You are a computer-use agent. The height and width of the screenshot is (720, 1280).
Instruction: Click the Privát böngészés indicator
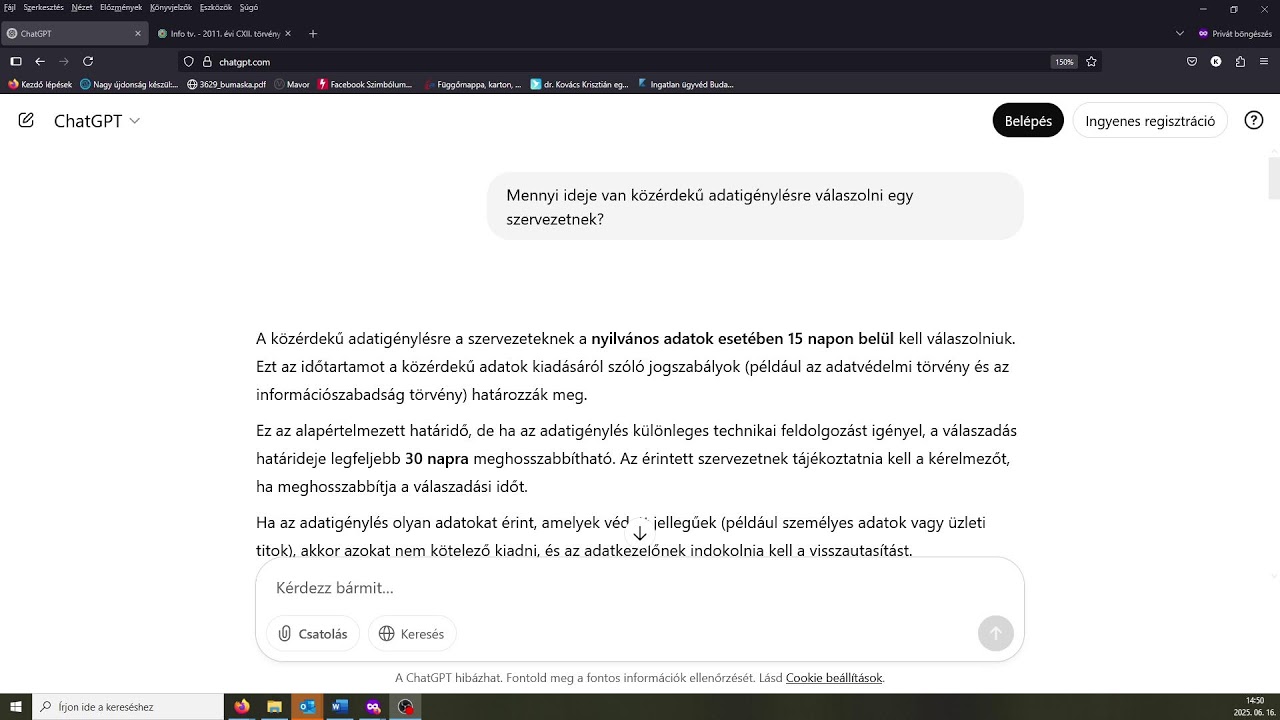[1235, 33]
